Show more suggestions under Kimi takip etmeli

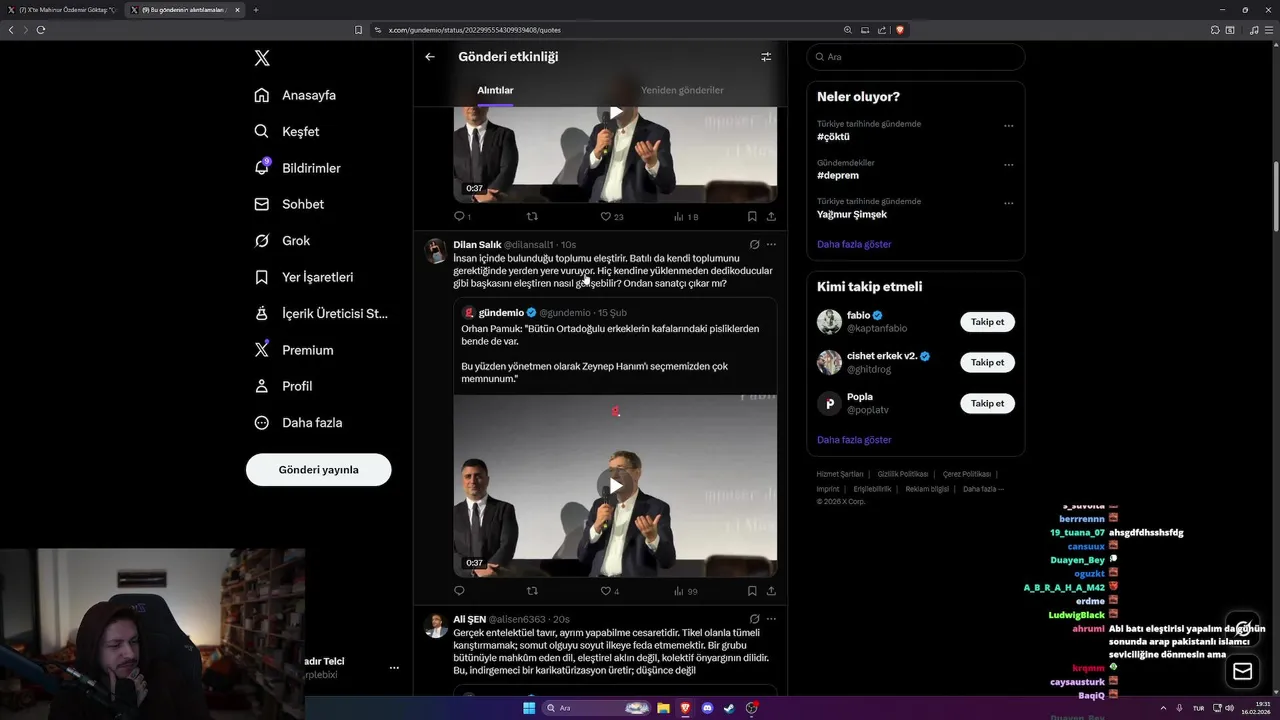pyautogui.click(x=854, y=440)
